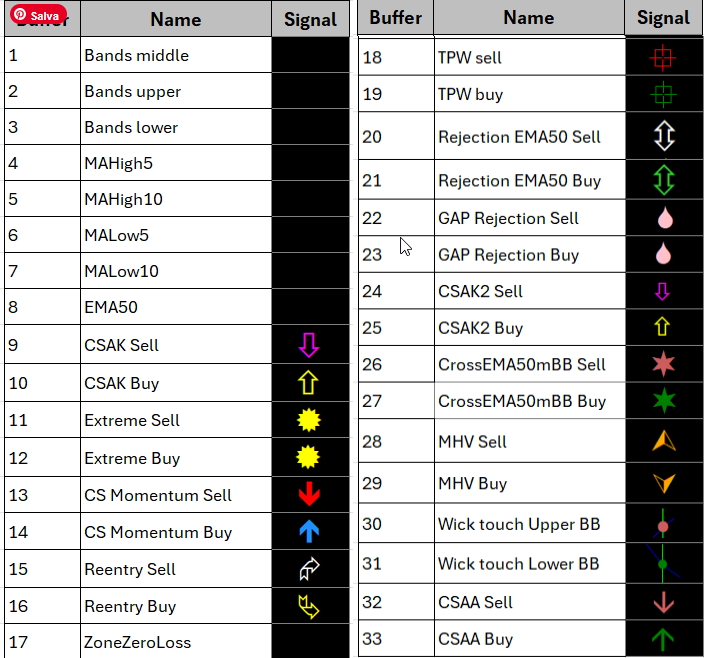Click the green star for CrossEMA50mBB Buy
Image resolution: width=704 pixels, height=658 pixels.
[664, 400]
